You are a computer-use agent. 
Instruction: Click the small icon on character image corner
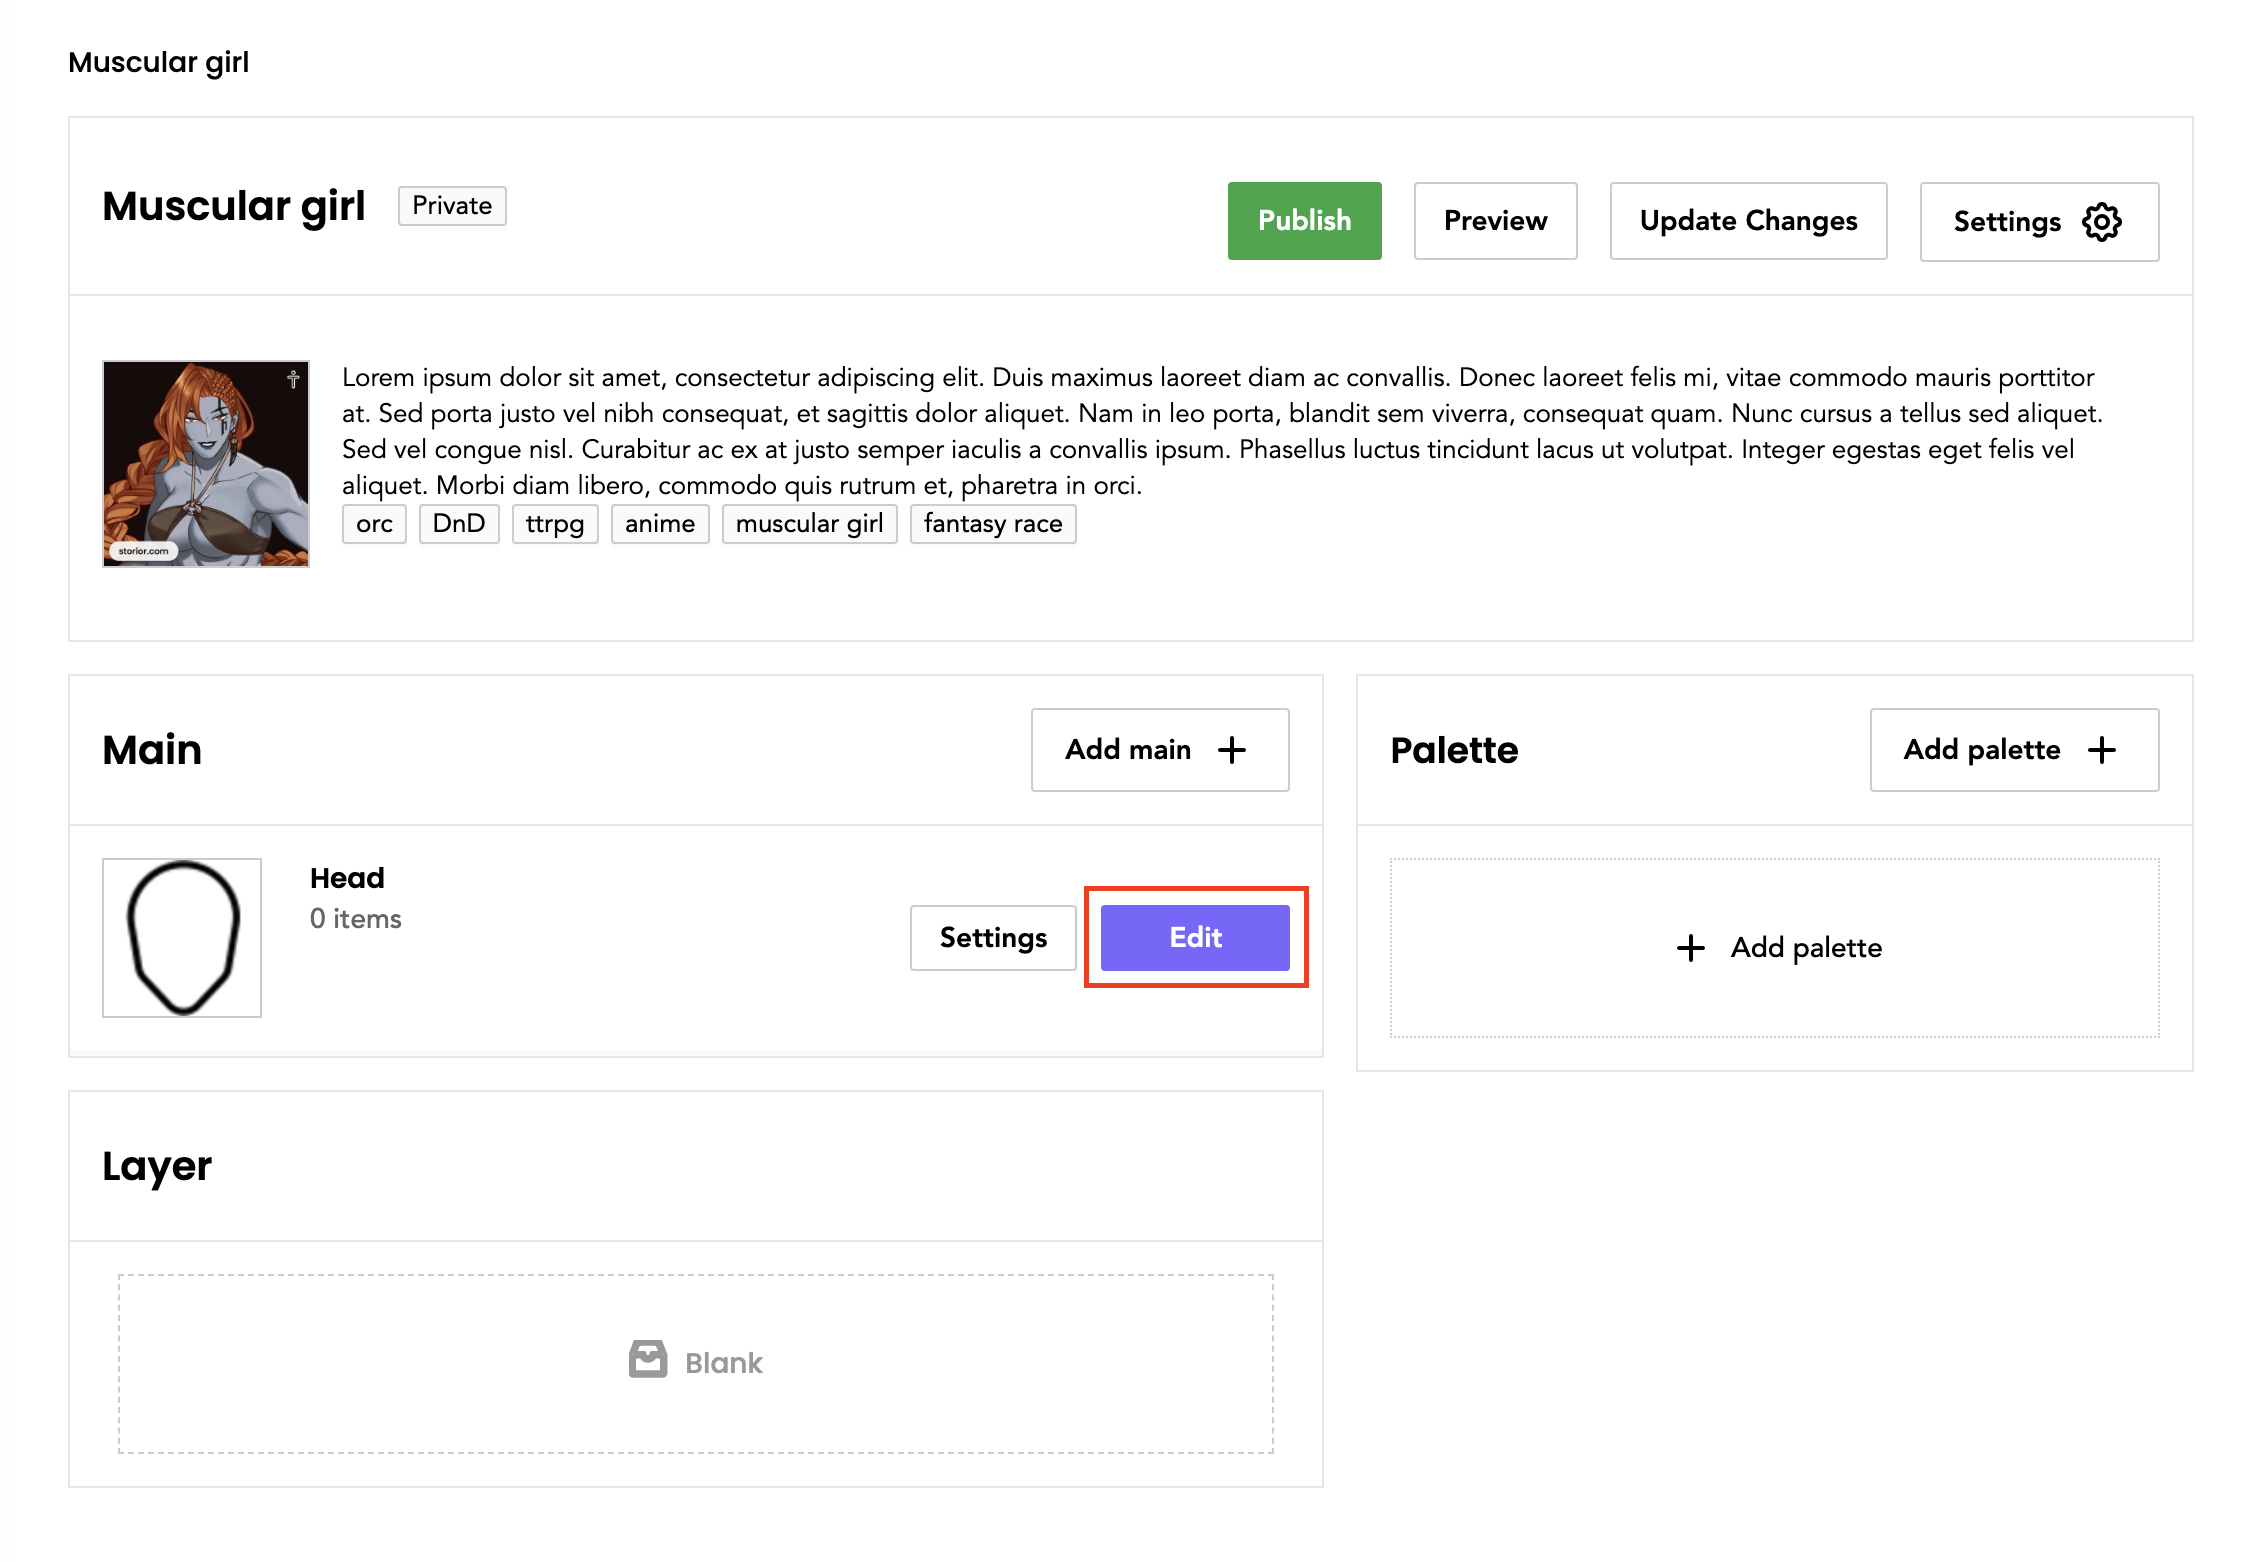(293, 379)
